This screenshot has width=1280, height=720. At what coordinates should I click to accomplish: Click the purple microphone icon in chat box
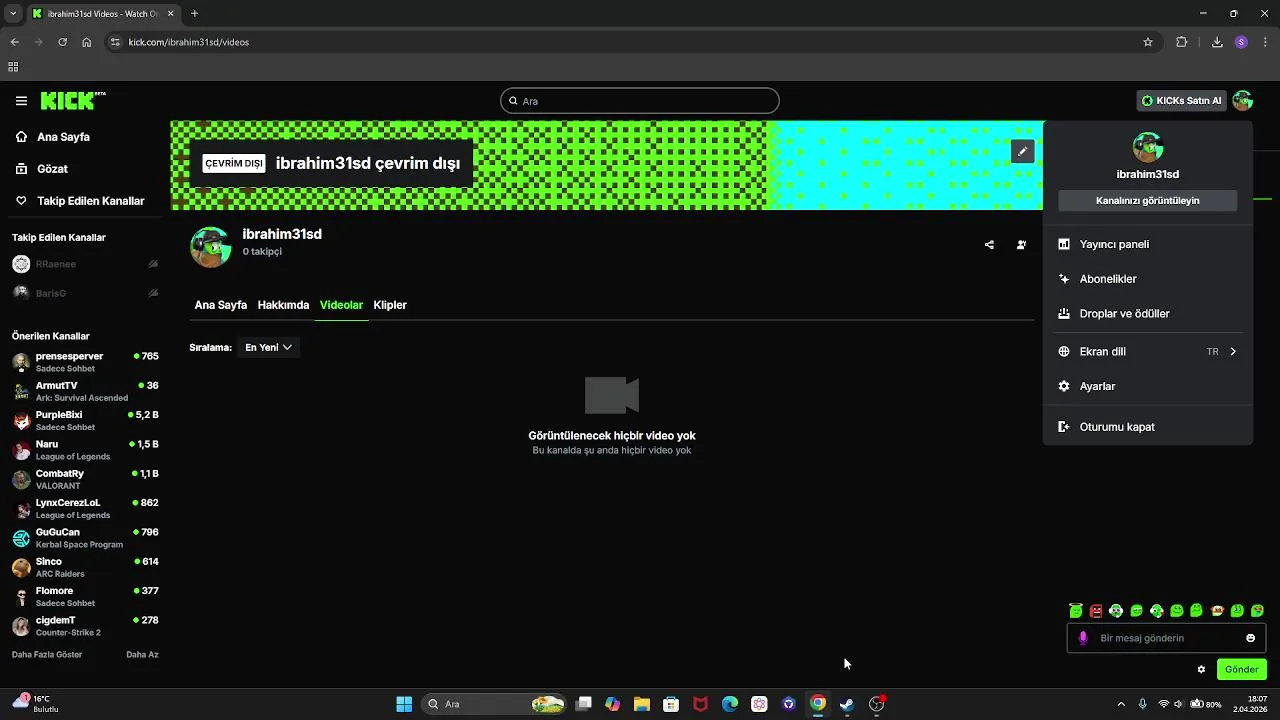pos(1082,638)
